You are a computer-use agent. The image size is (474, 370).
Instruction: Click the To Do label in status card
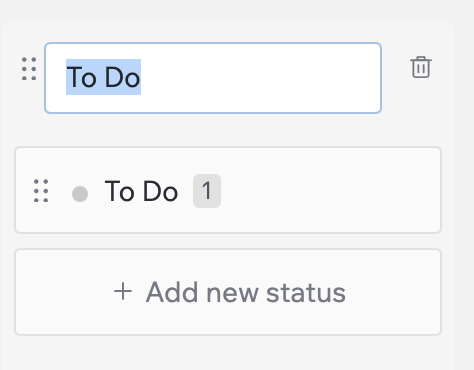(141, 191)
